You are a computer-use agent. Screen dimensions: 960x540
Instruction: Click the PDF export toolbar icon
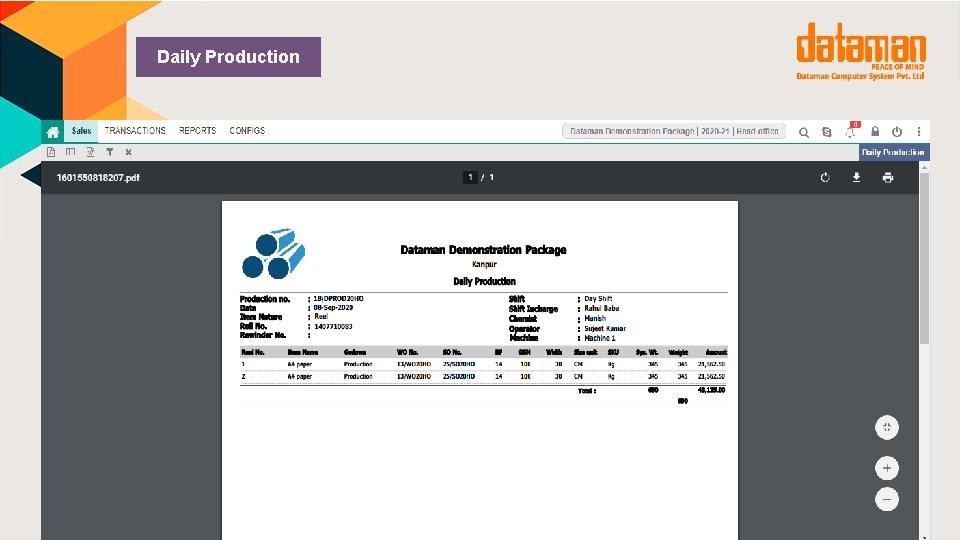(x=51, y=152)
